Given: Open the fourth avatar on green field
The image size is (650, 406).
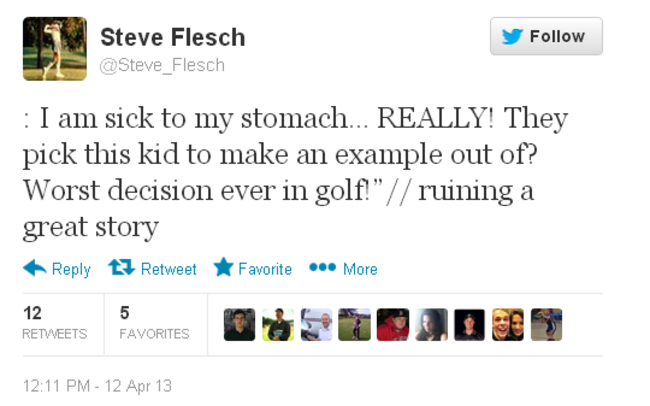Looking at the screenshot, I should [355, 325].
